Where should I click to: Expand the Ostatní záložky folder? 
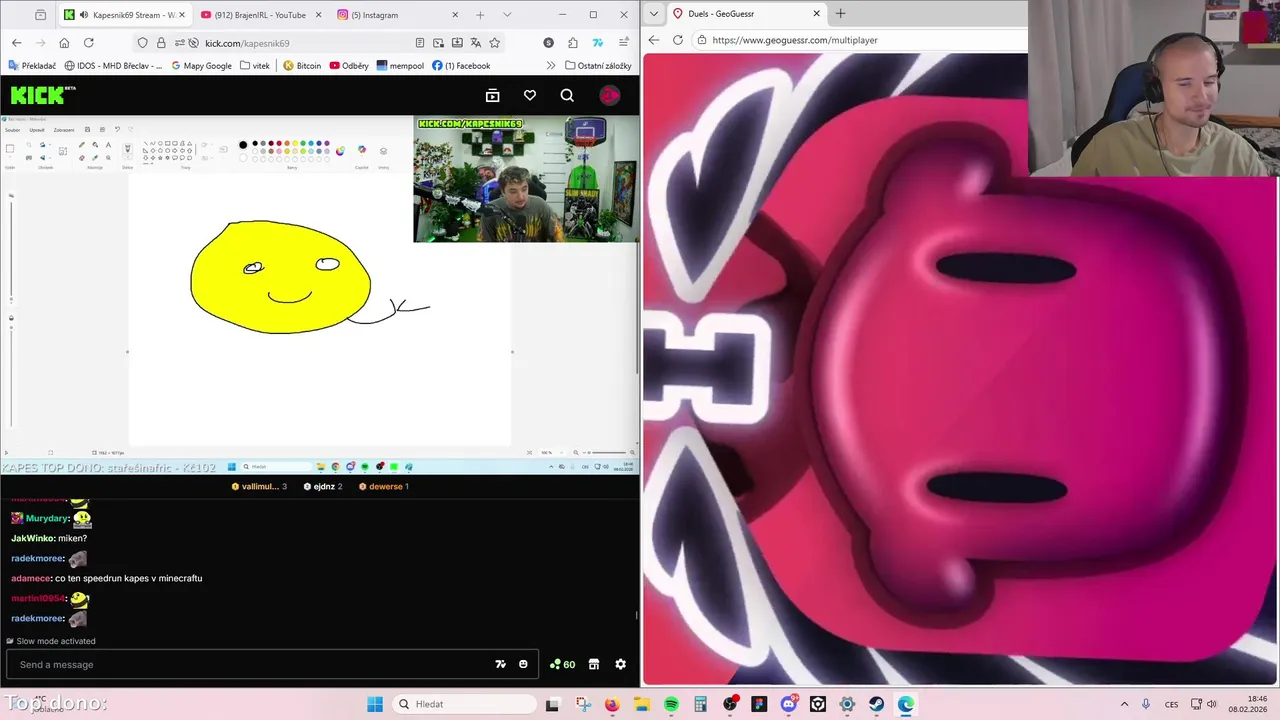(598, 66)
